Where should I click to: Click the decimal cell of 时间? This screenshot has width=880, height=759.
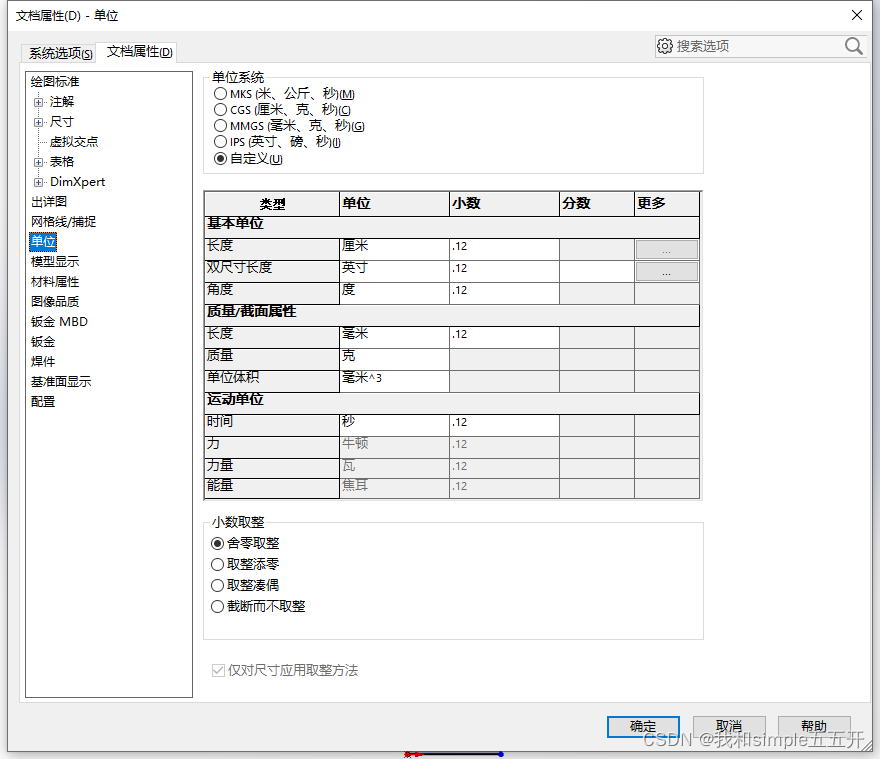504,425
